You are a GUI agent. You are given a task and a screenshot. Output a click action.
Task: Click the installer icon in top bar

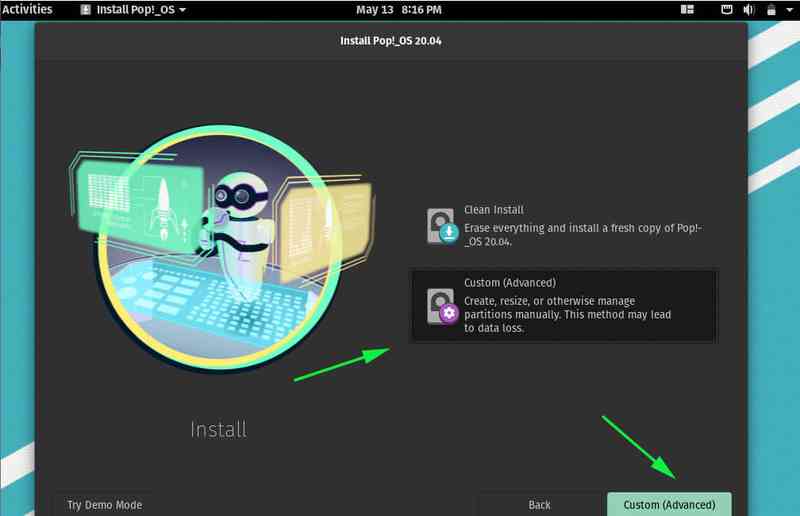(86, 10)
